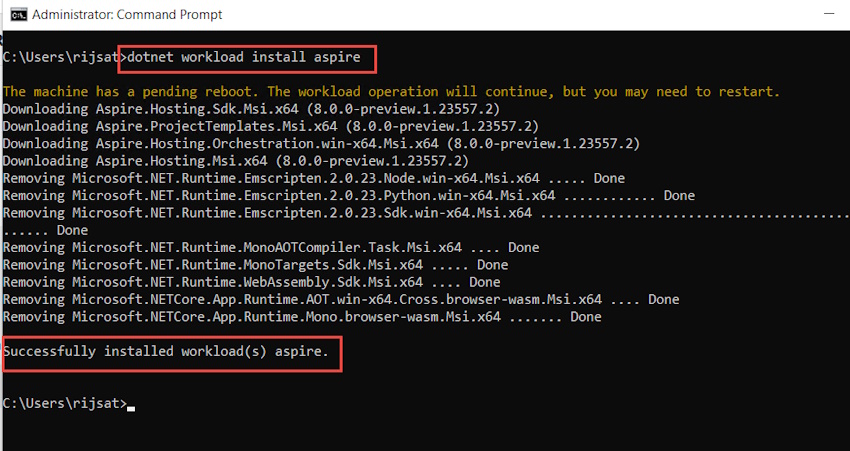Click the WebAssembly.Sdk removal line
Screen dimensions: 850x451
tap(251, 282)
